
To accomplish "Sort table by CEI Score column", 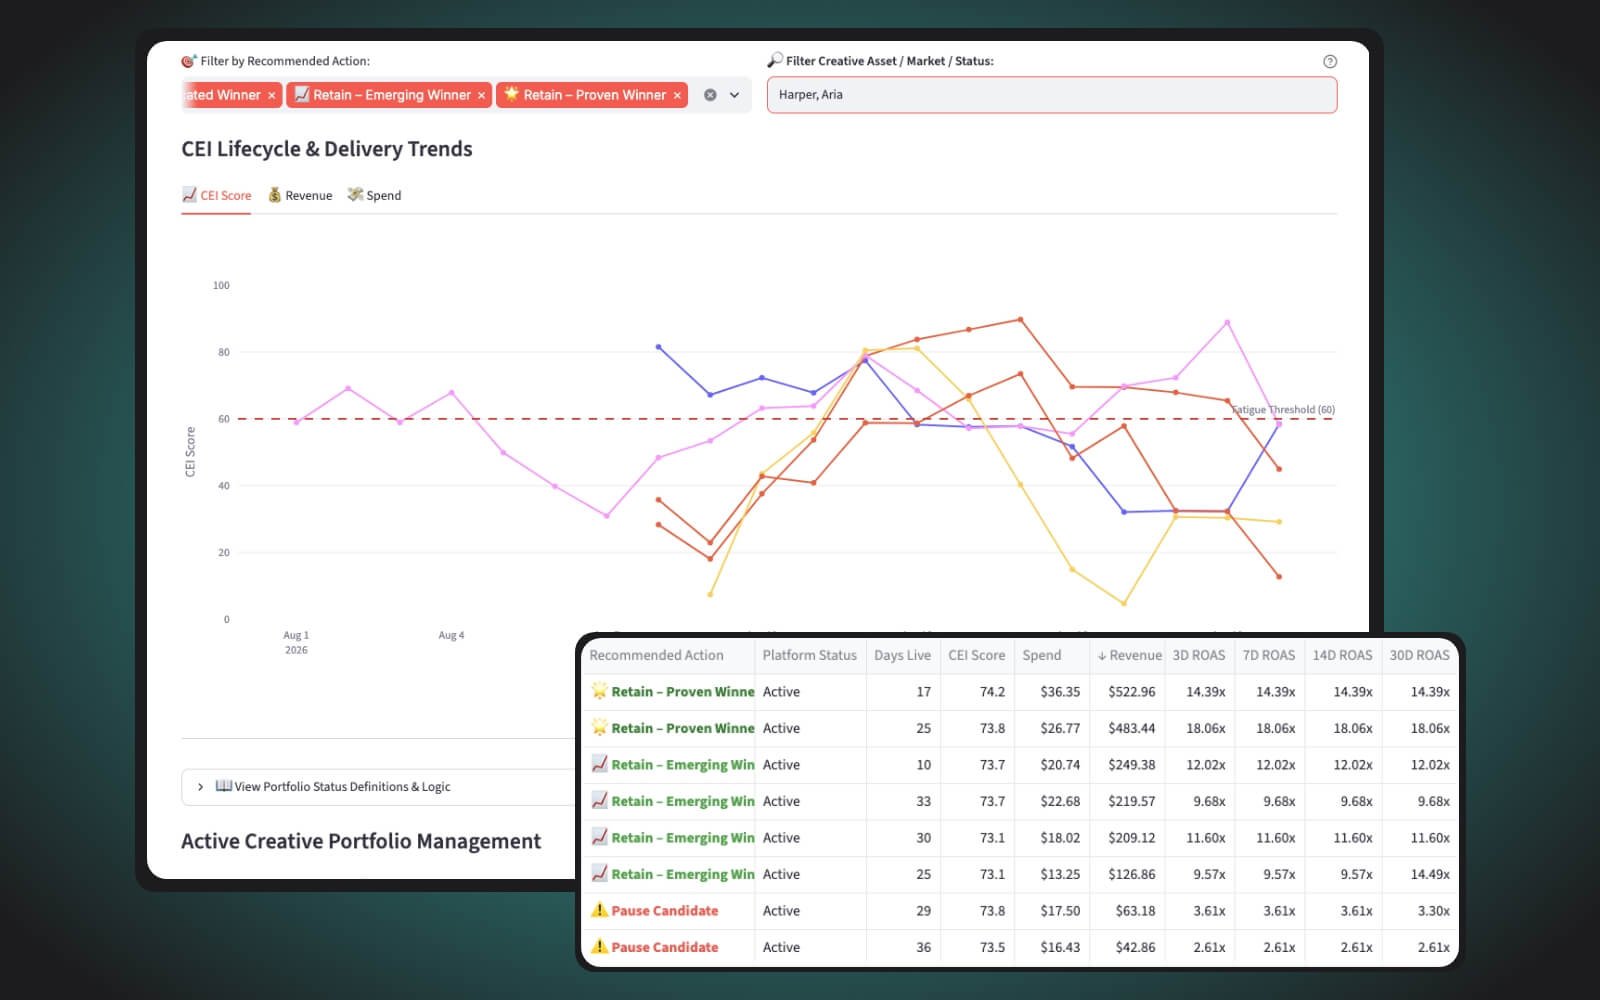I will (x=976, y=655).
